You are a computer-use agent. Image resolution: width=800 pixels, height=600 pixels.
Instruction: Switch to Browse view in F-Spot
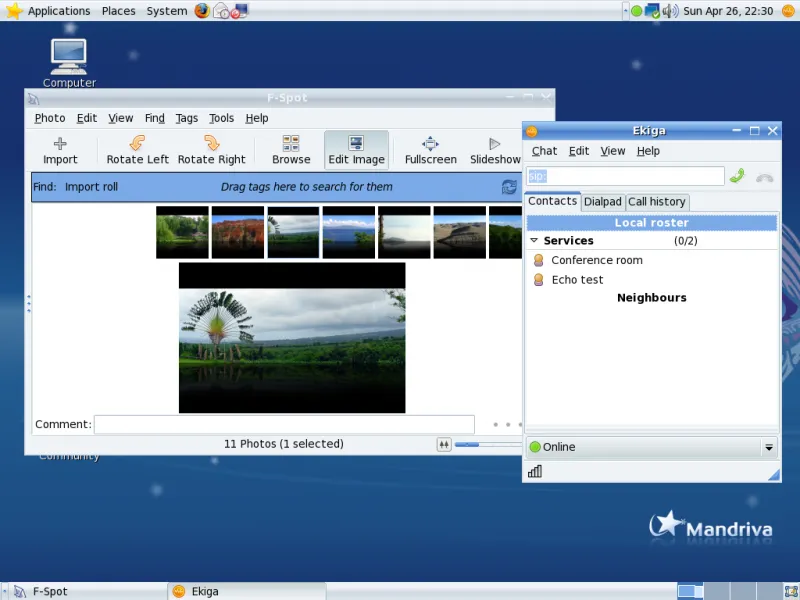[291, 150]
